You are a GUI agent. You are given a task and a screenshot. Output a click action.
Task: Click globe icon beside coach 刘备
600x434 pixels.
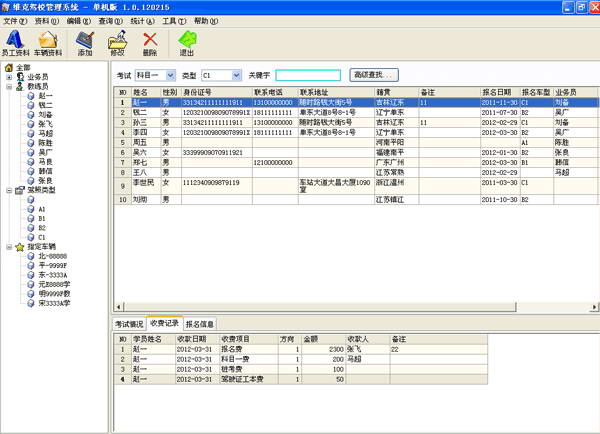click(31, 115)
